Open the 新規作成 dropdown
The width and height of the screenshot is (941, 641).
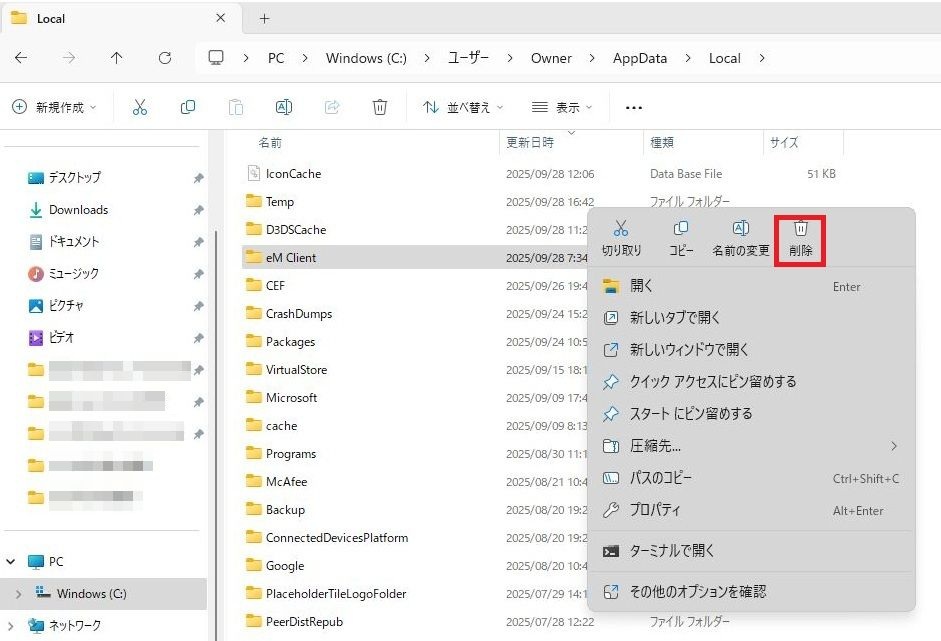click(x=55, y=107)
